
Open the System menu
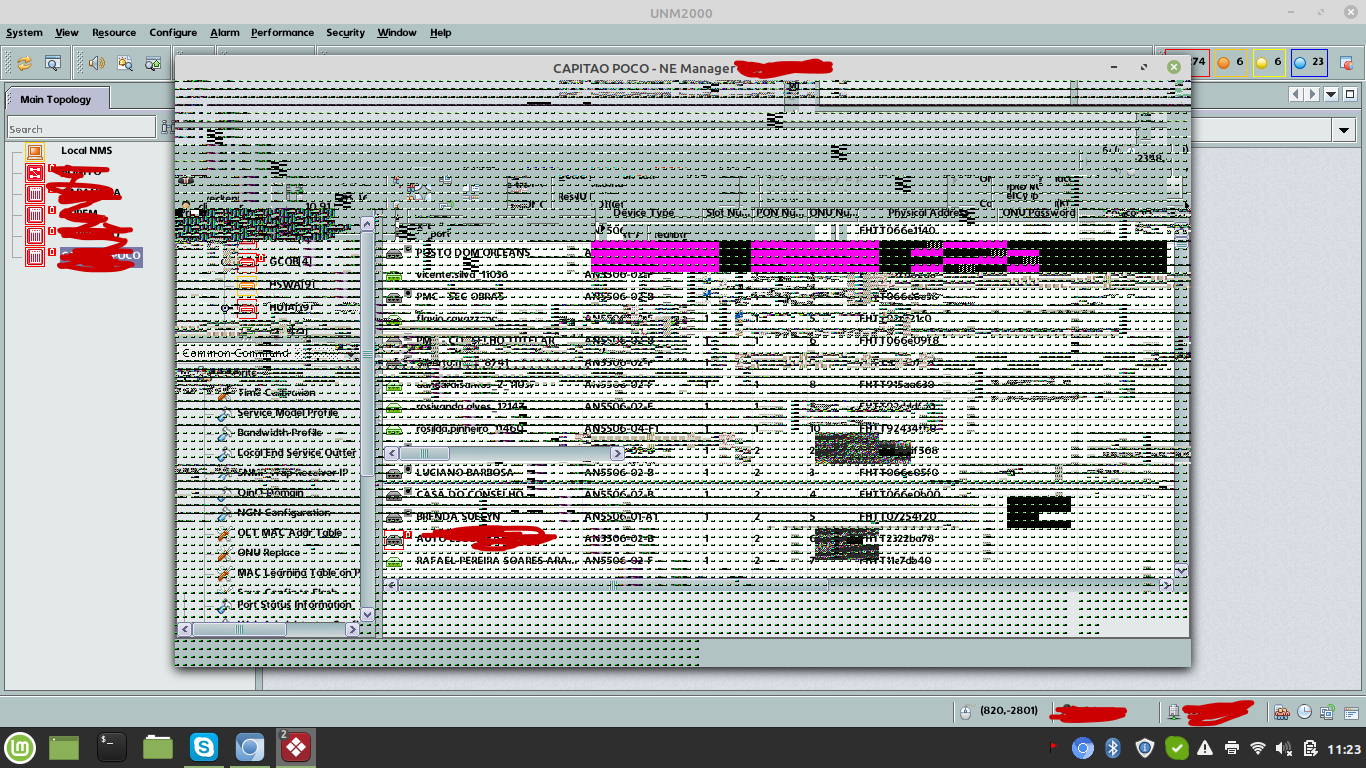[x=25, y=32]
